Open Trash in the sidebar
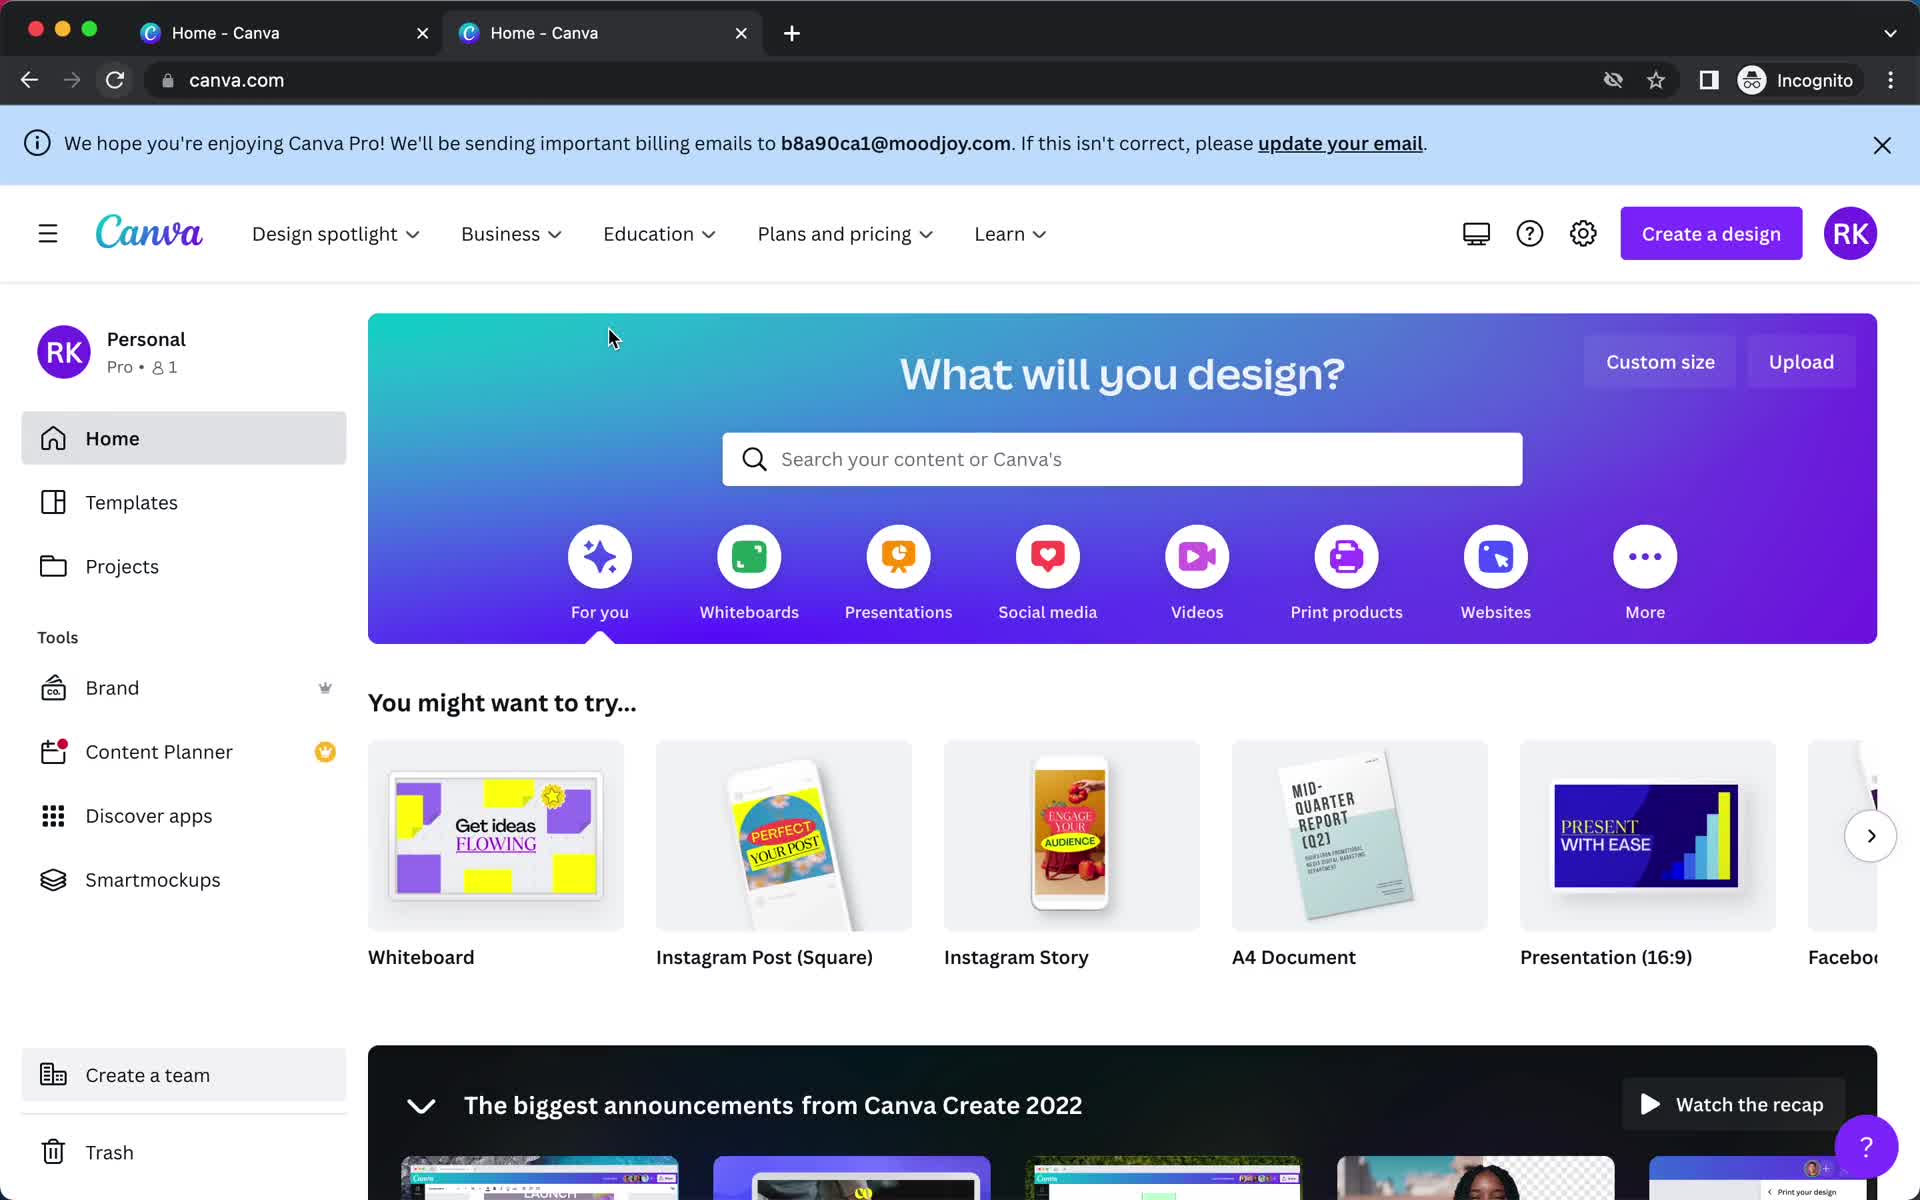Viewport: 1920px width, 1200px height. (184, 1152)
